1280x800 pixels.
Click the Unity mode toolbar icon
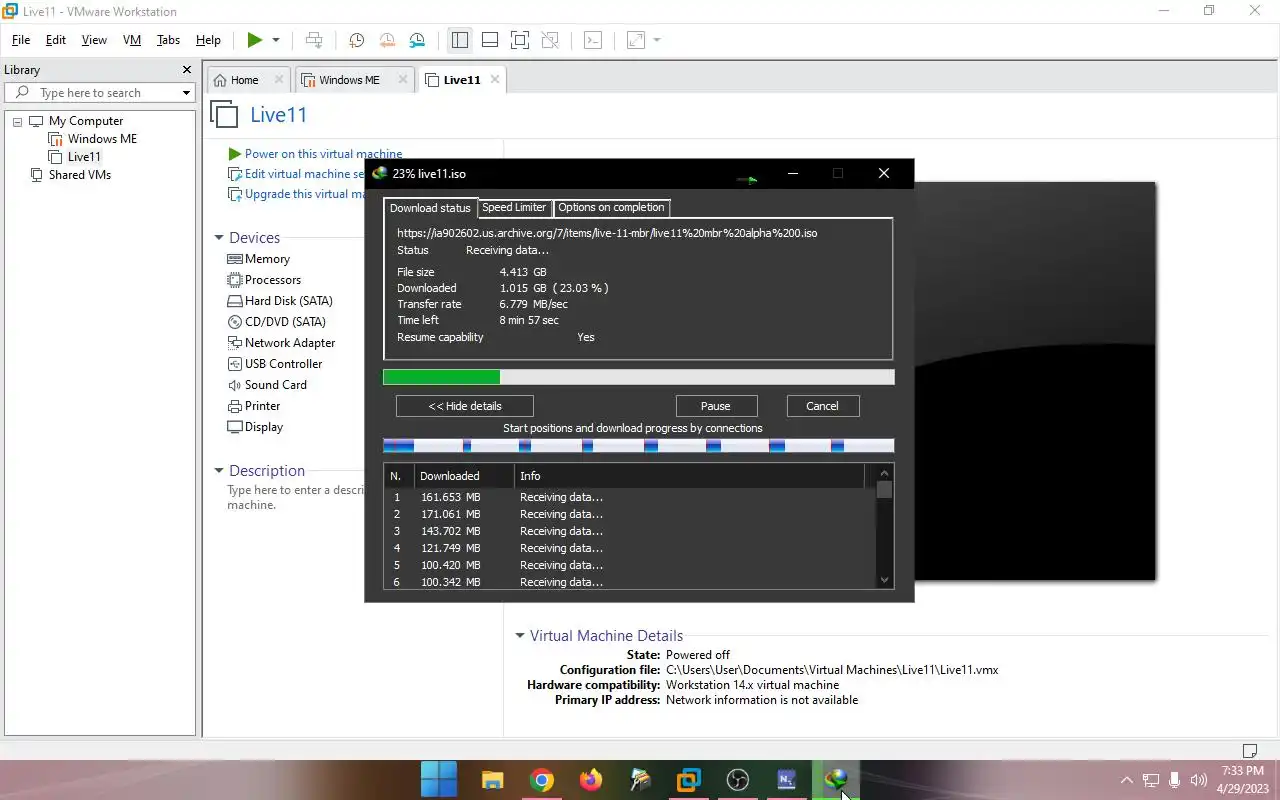[549, 40]
